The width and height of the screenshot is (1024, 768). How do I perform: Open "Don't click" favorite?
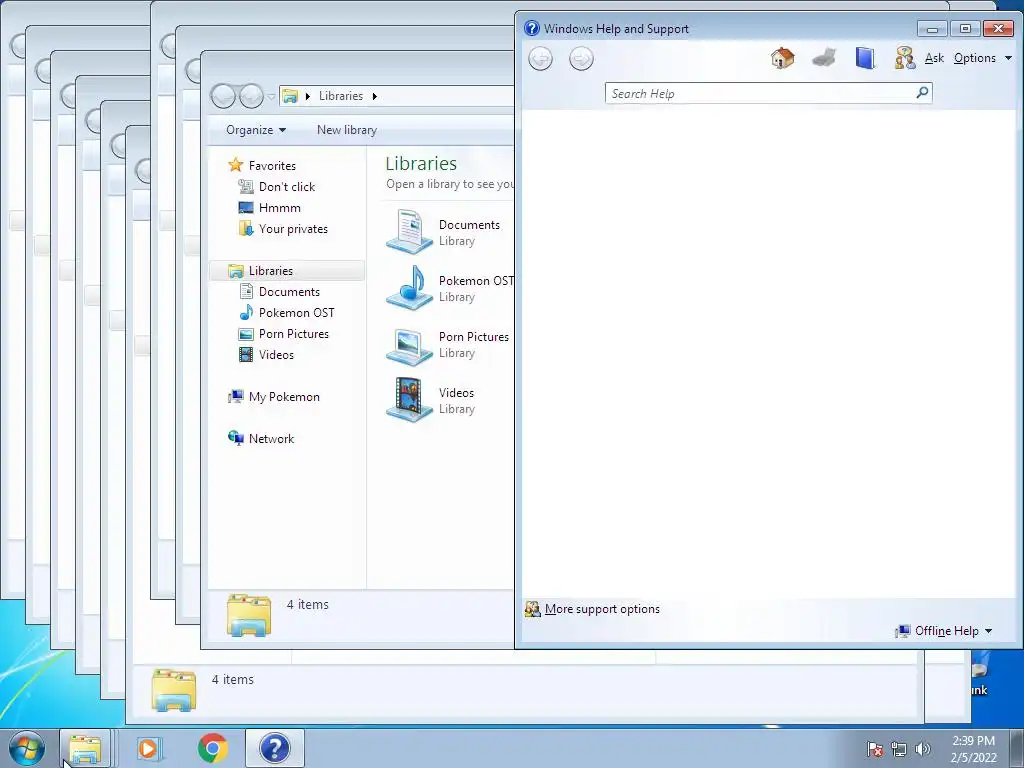click(x=287, y=187)
